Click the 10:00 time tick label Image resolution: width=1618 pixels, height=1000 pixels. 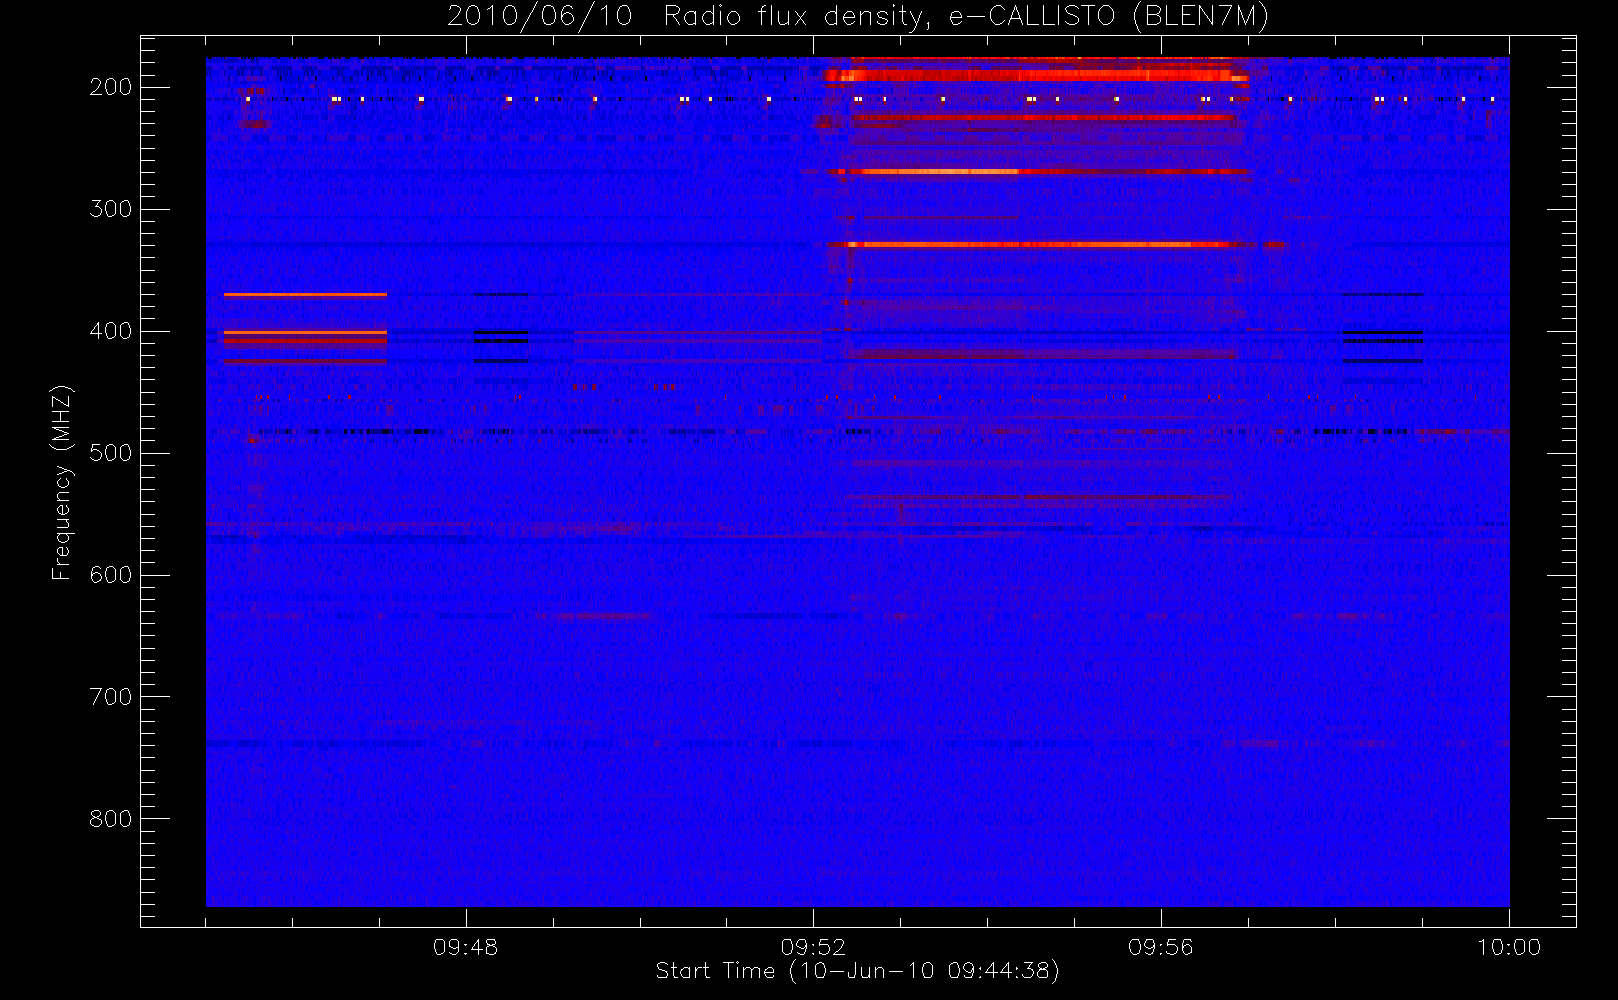(1509, 947)
